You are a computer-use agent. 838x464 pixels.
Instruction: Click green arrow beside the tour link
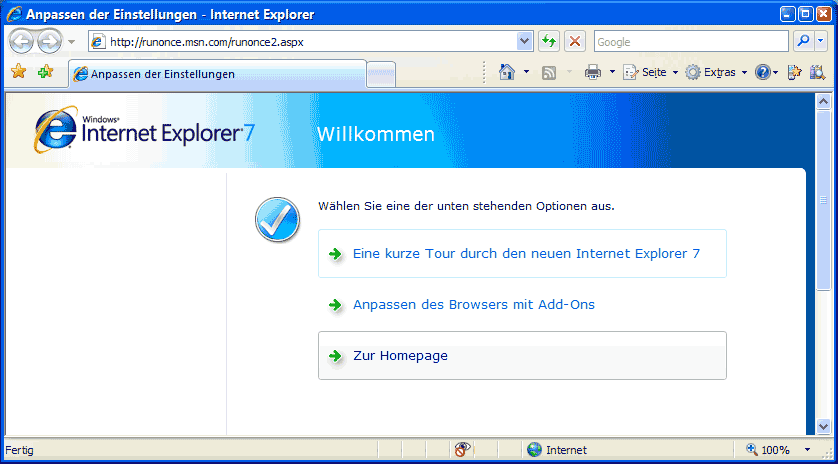point(335,254)
